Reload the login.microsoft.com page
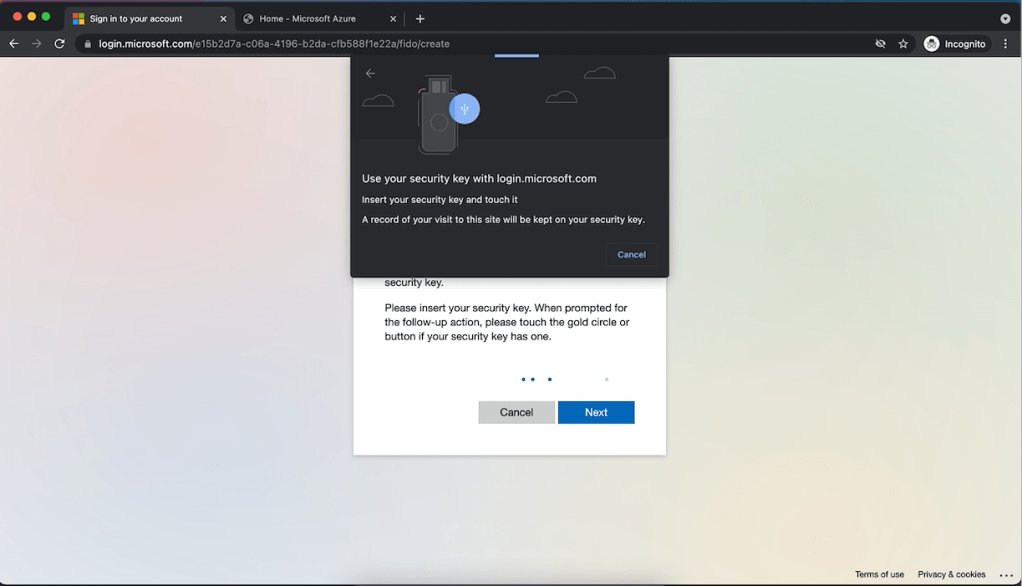Screen dimensions: 1022x586 (60, 44)
